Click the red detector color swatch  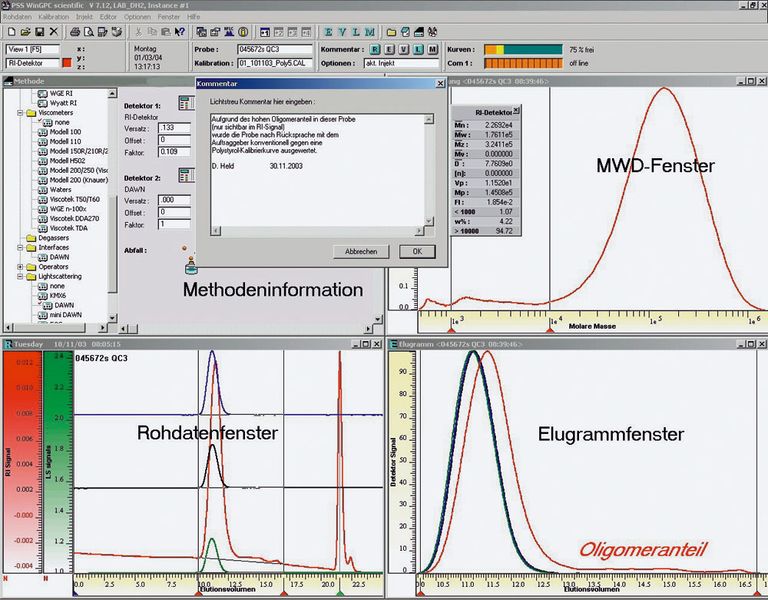(x=67, y=63)
